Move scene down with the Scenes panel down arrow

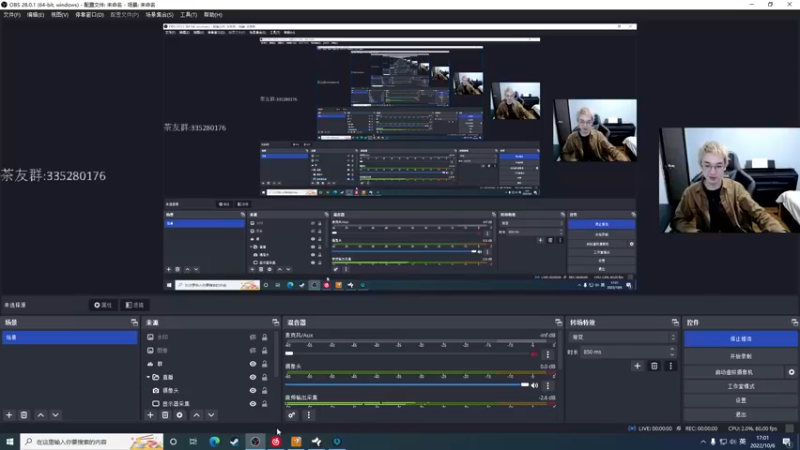click(55, 415)
